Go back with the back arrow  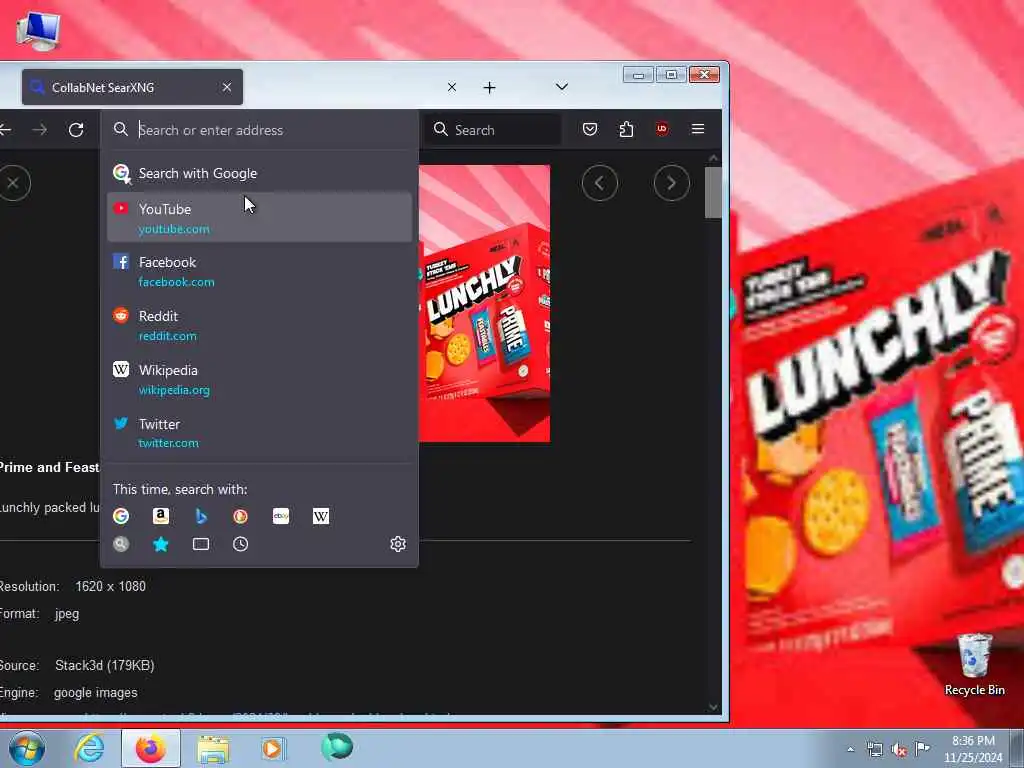5,129
